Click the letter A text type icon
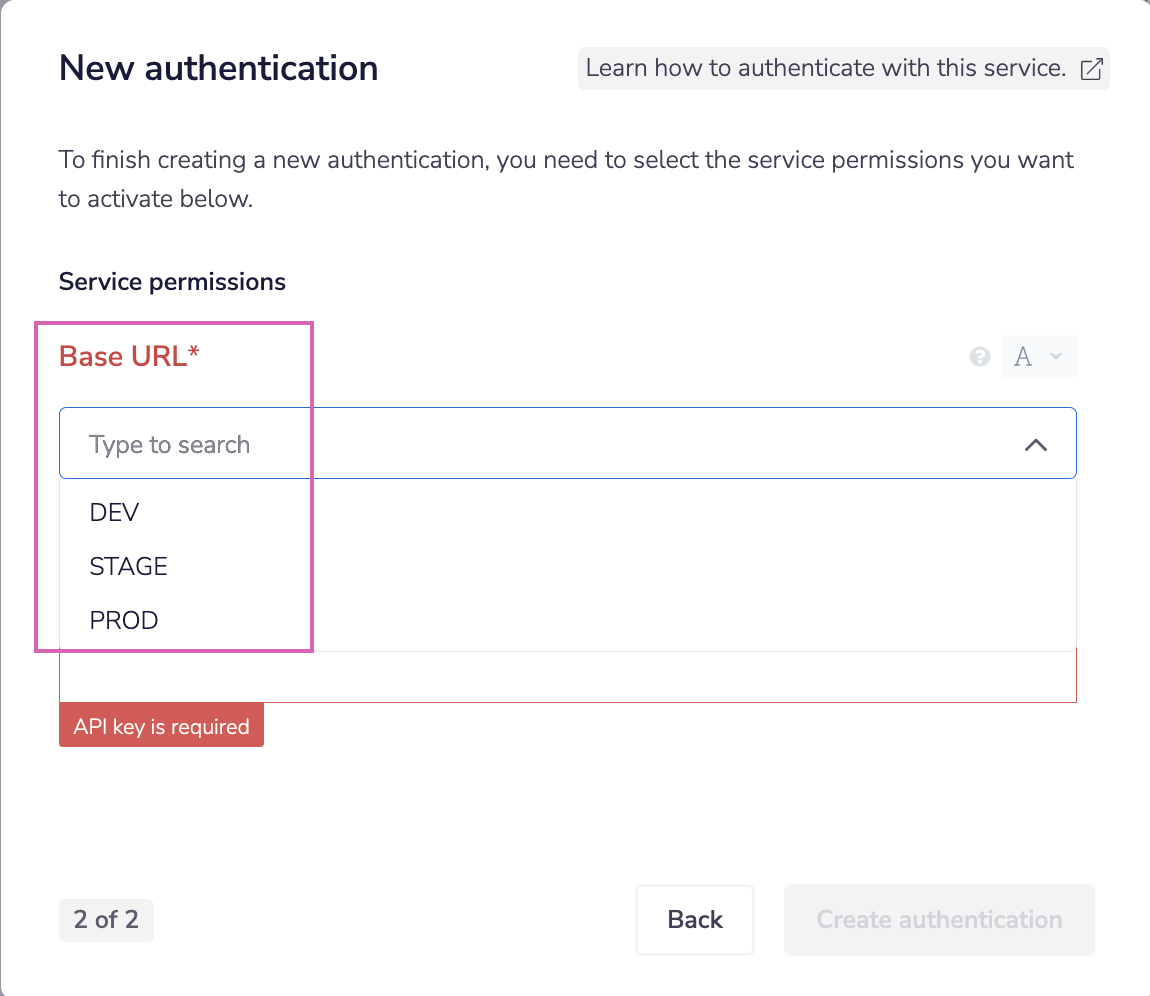 click(x=1022, y=357)
